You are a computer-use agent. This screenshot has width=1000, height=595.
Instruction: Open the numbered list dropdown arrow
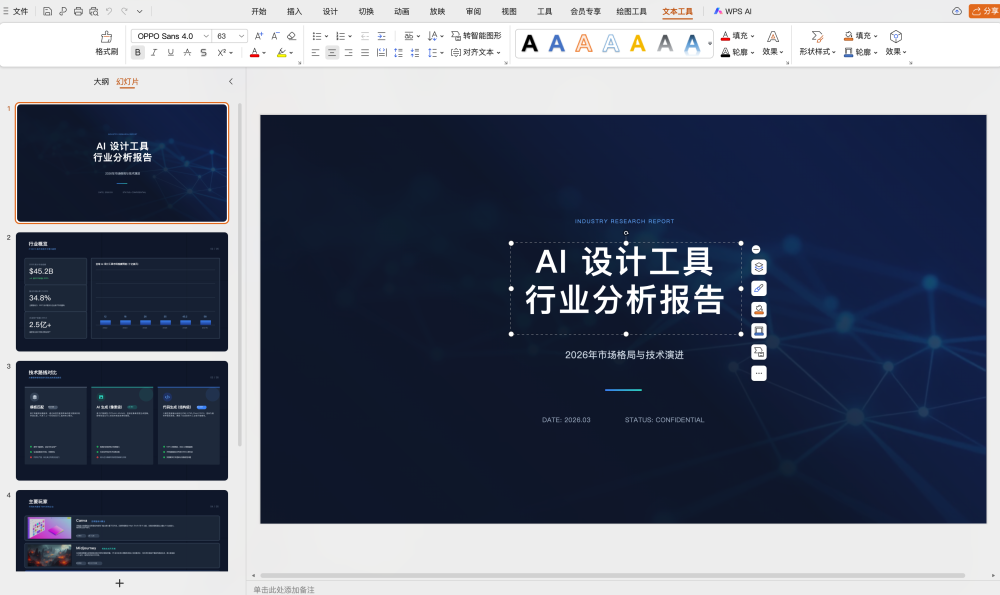click(x=350, y=36)
